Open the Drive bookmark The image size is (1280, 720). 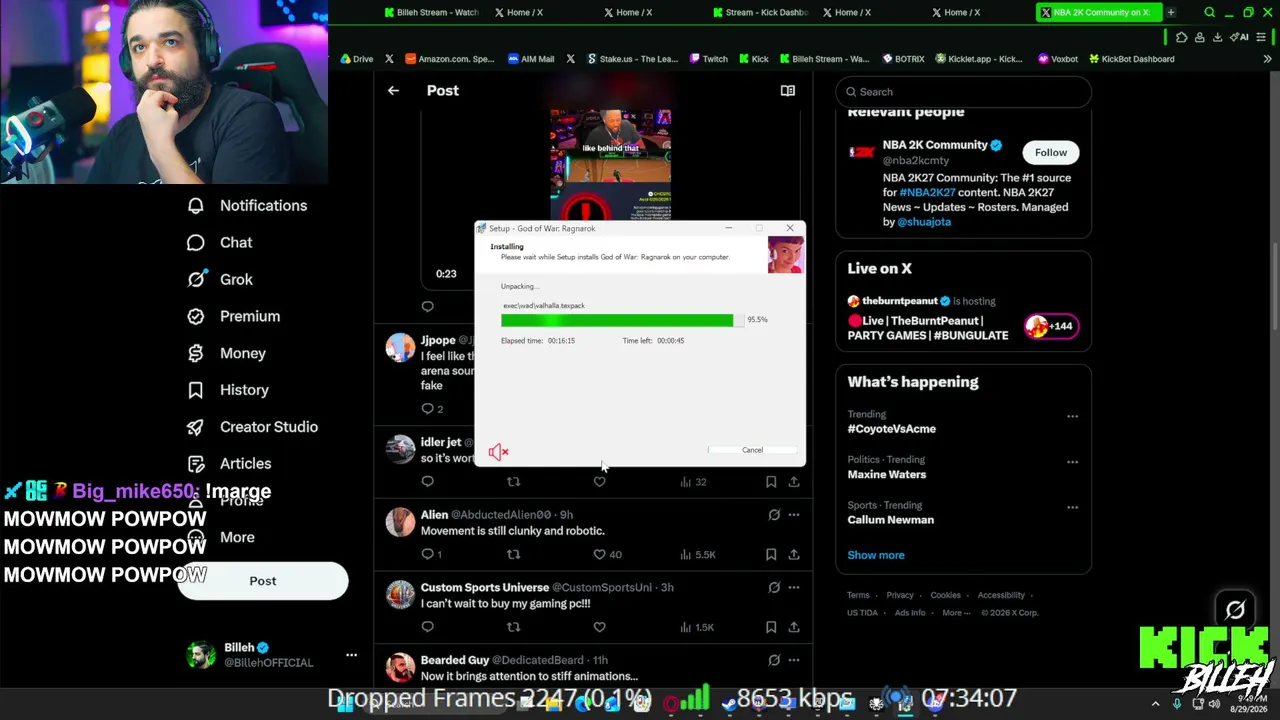[356, 59]
